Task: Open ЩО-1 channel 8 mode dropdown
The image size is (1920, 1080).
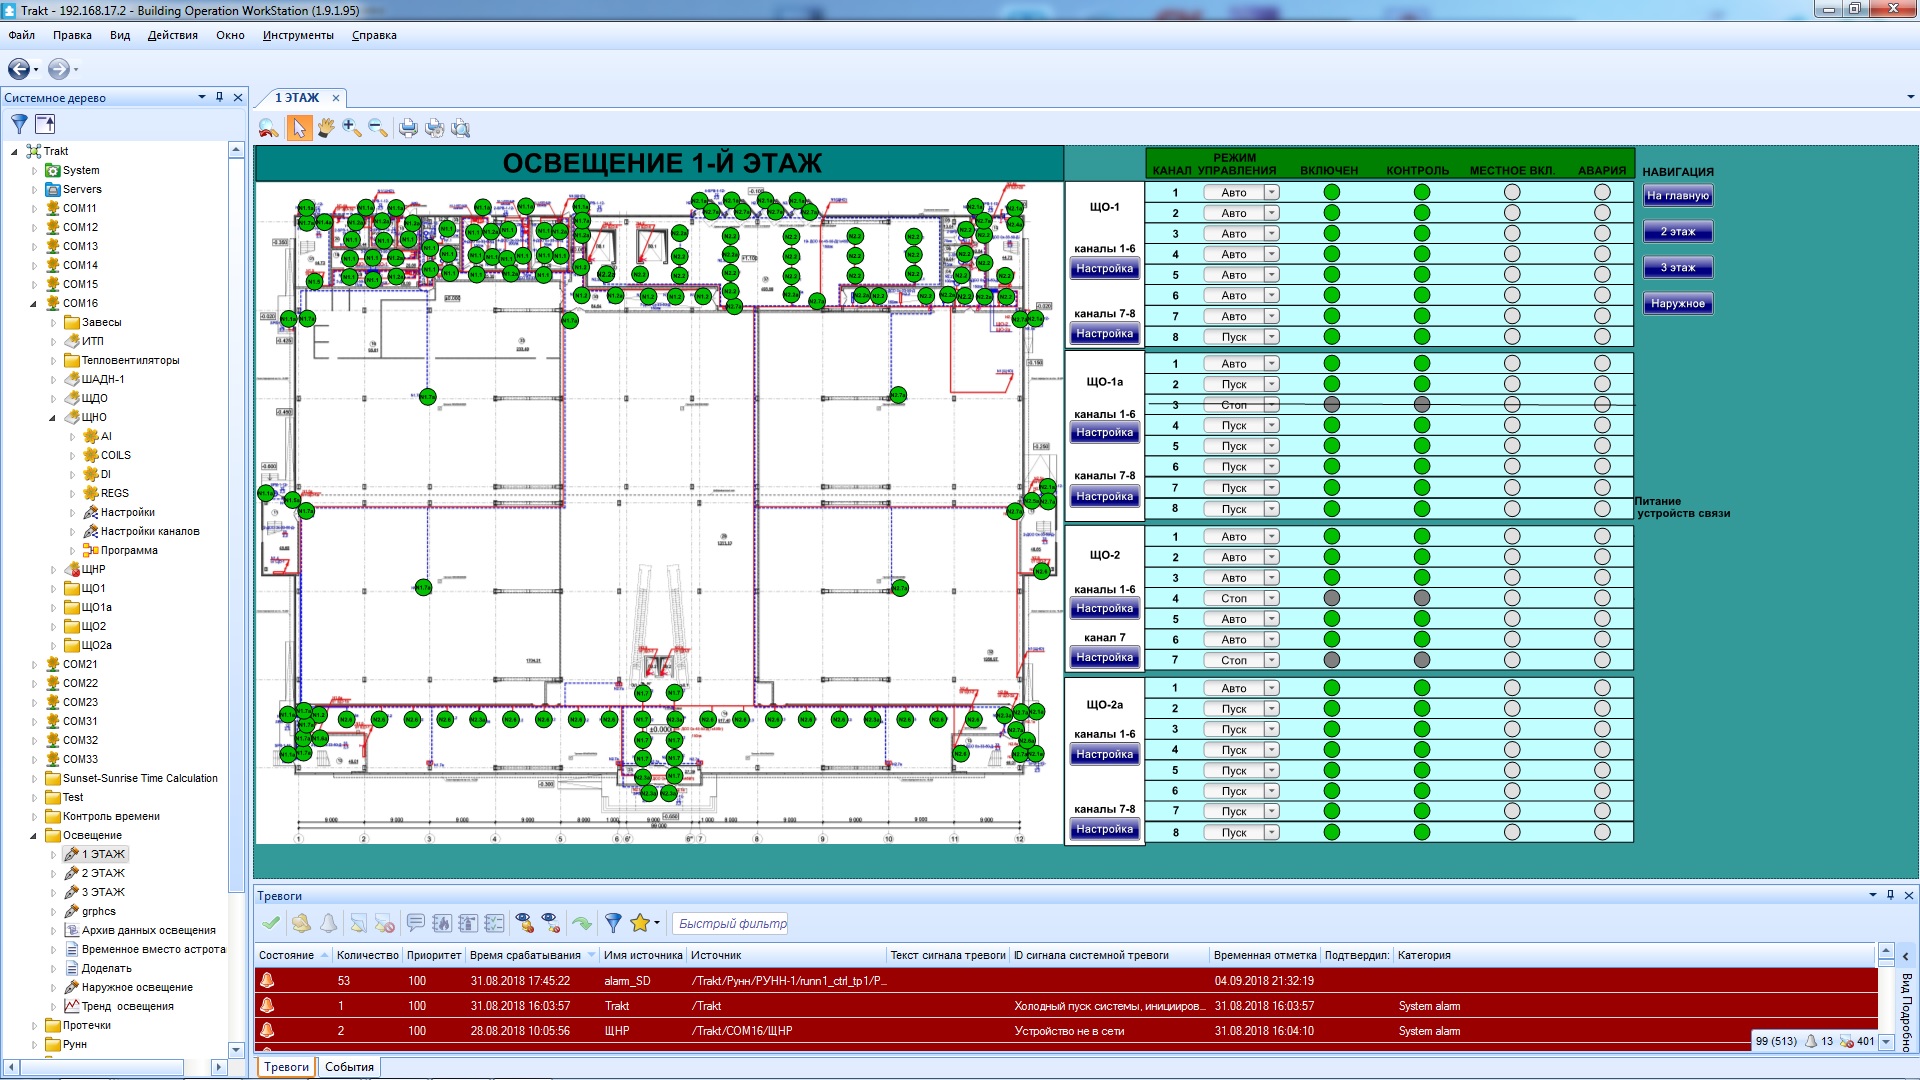Action: [1271, 337]
